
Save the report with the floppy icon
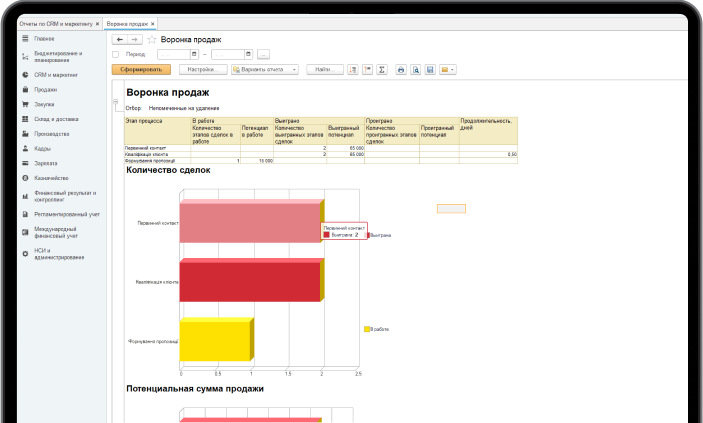tap(430, 70)
